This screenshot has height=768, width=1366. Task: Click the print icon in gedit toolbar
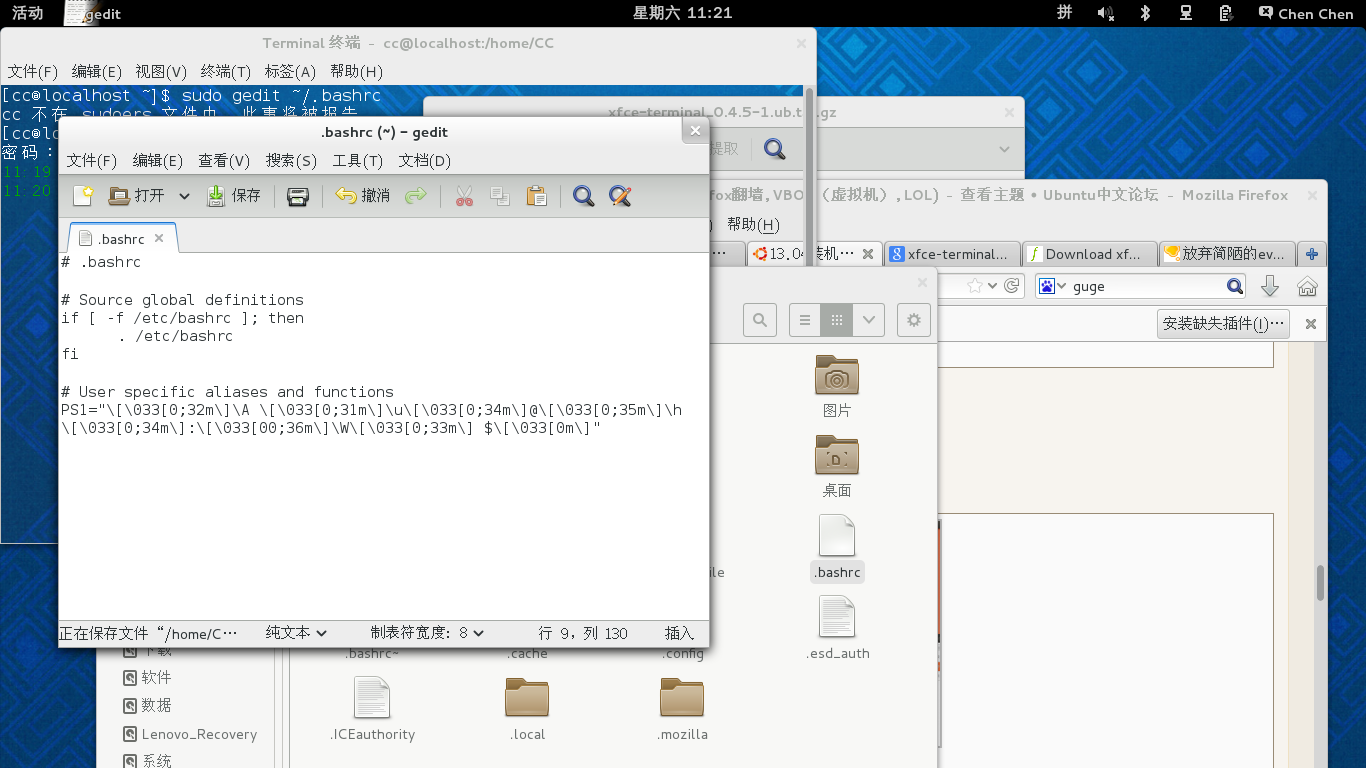(297, 196)
